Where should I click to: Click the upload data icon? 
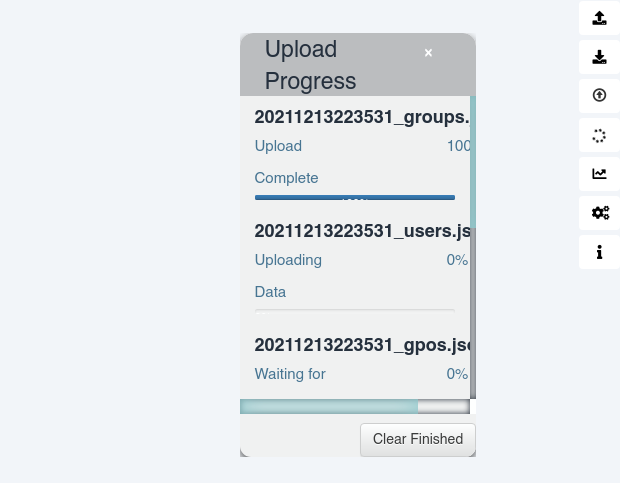point(599,18)
